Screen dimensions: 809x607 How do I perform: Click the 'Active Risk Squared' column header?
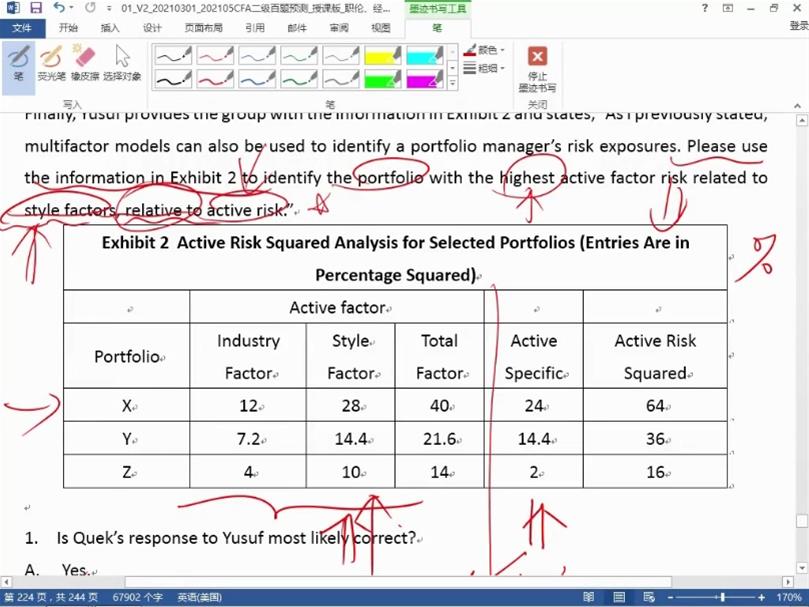(x=655, y=356)
